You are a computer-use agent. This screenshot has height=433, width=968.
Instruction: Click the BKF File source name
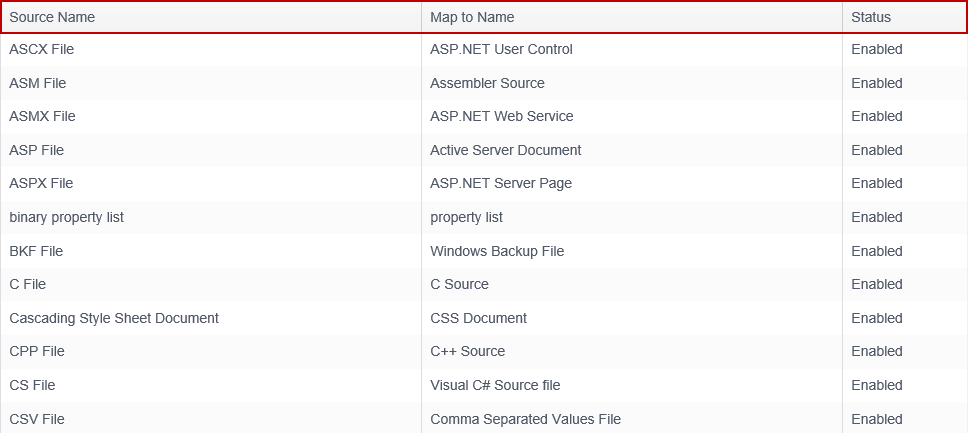pyautogui.click(x=37, y=251)
